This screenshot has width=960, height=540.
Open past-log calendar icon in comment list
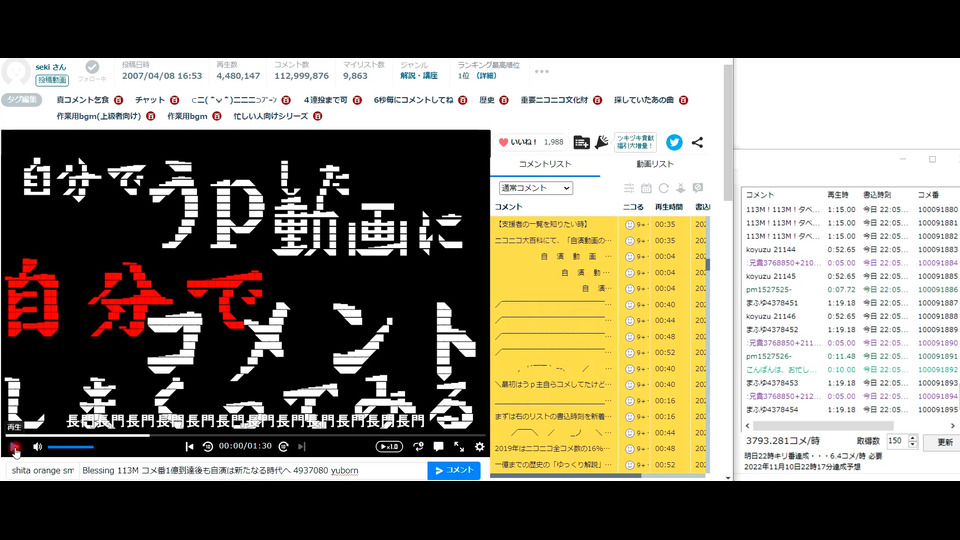(x=646, y=188)
